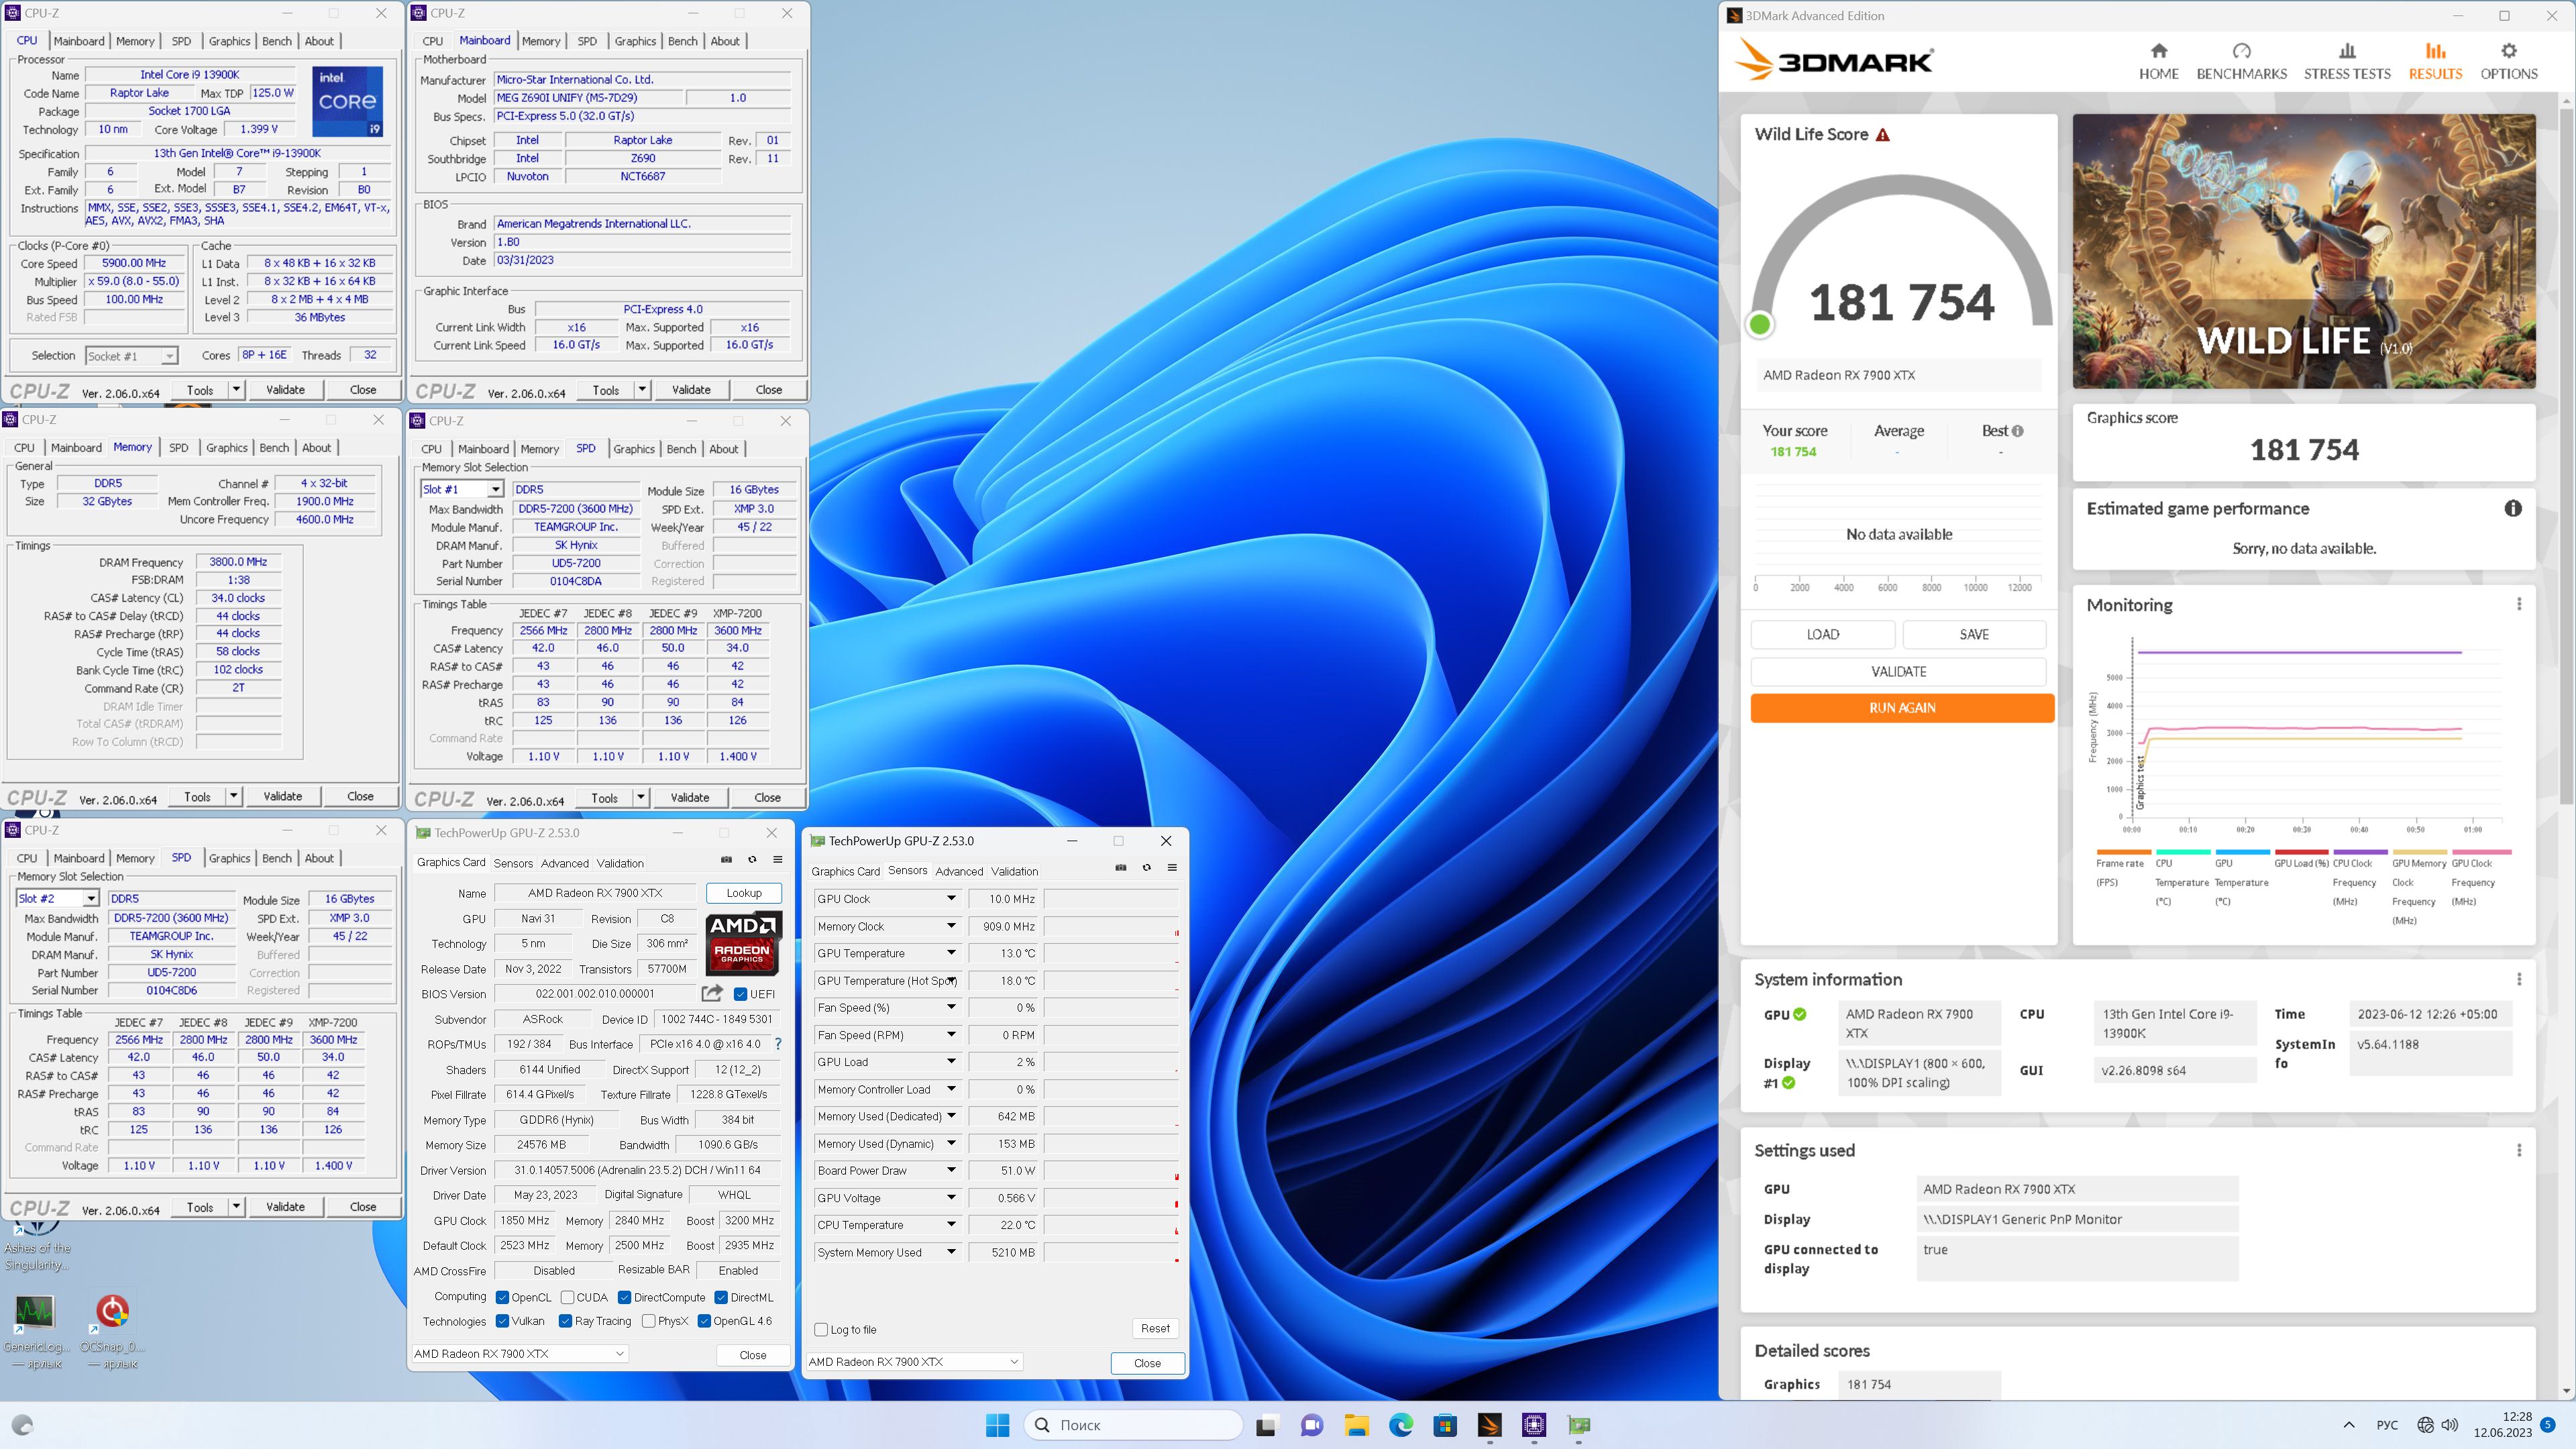2576x1449 pixels.
Task: Click CPU Clock Frequency purple legend swatch
Action: click(x=2359, y=852)
